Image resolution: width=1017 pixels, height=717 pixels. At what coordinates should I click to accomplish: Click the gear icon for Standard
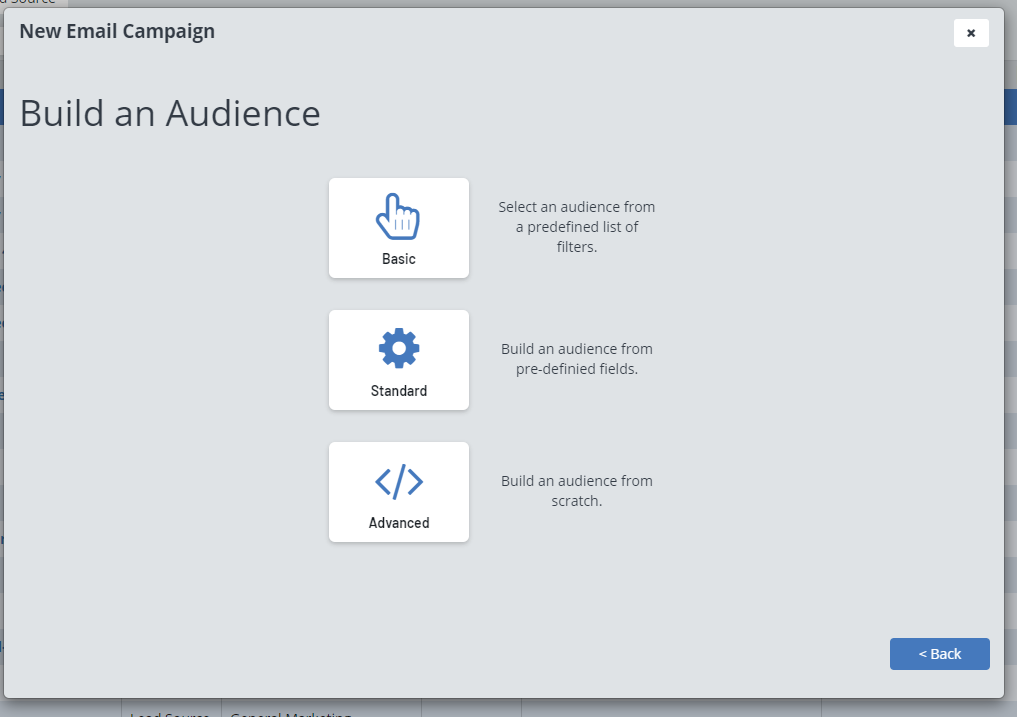pos(398,349)
